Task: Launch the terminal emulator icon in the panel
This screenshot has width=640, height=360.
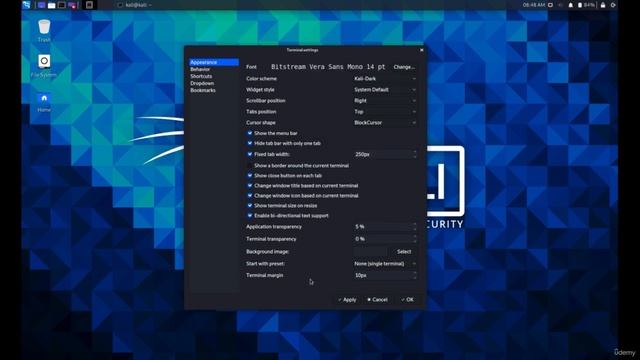Action: coord(62,5)
